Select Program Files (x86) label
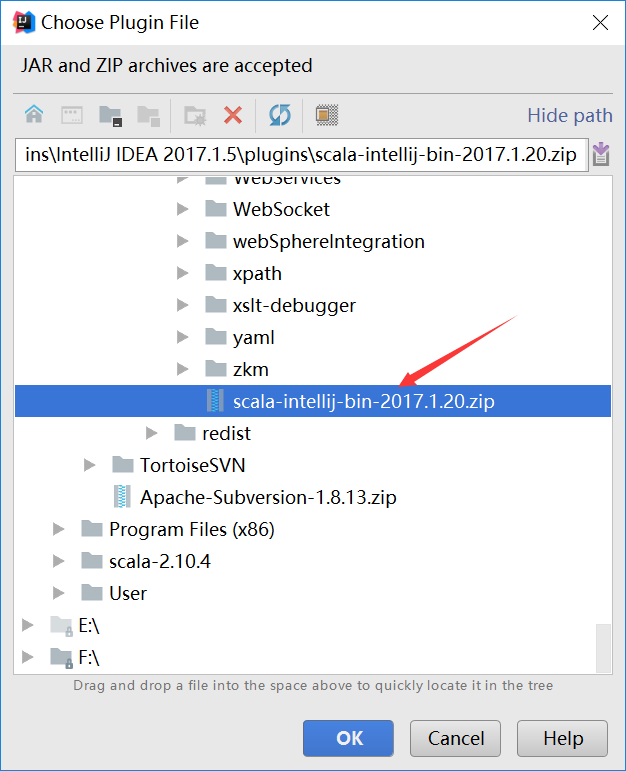 [x=192, y=529]
